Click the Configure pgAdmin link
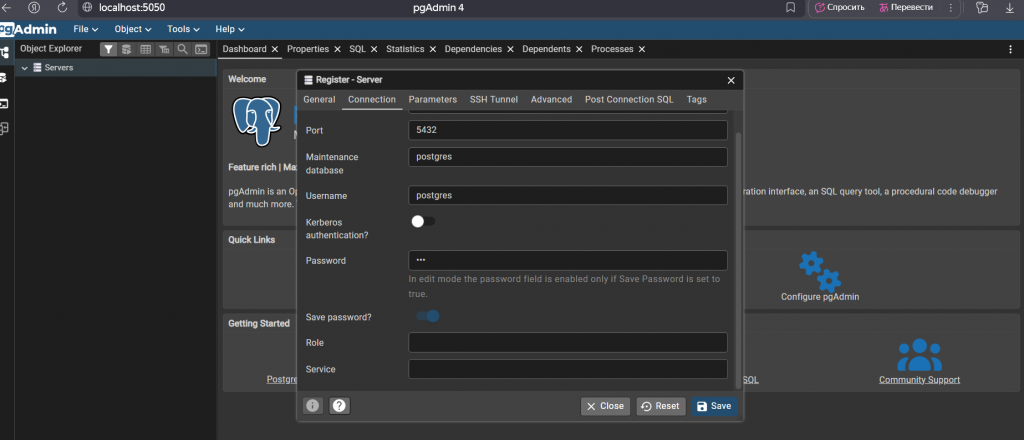The height and width of the screenshot is (440, 1024). click(820, 296)
